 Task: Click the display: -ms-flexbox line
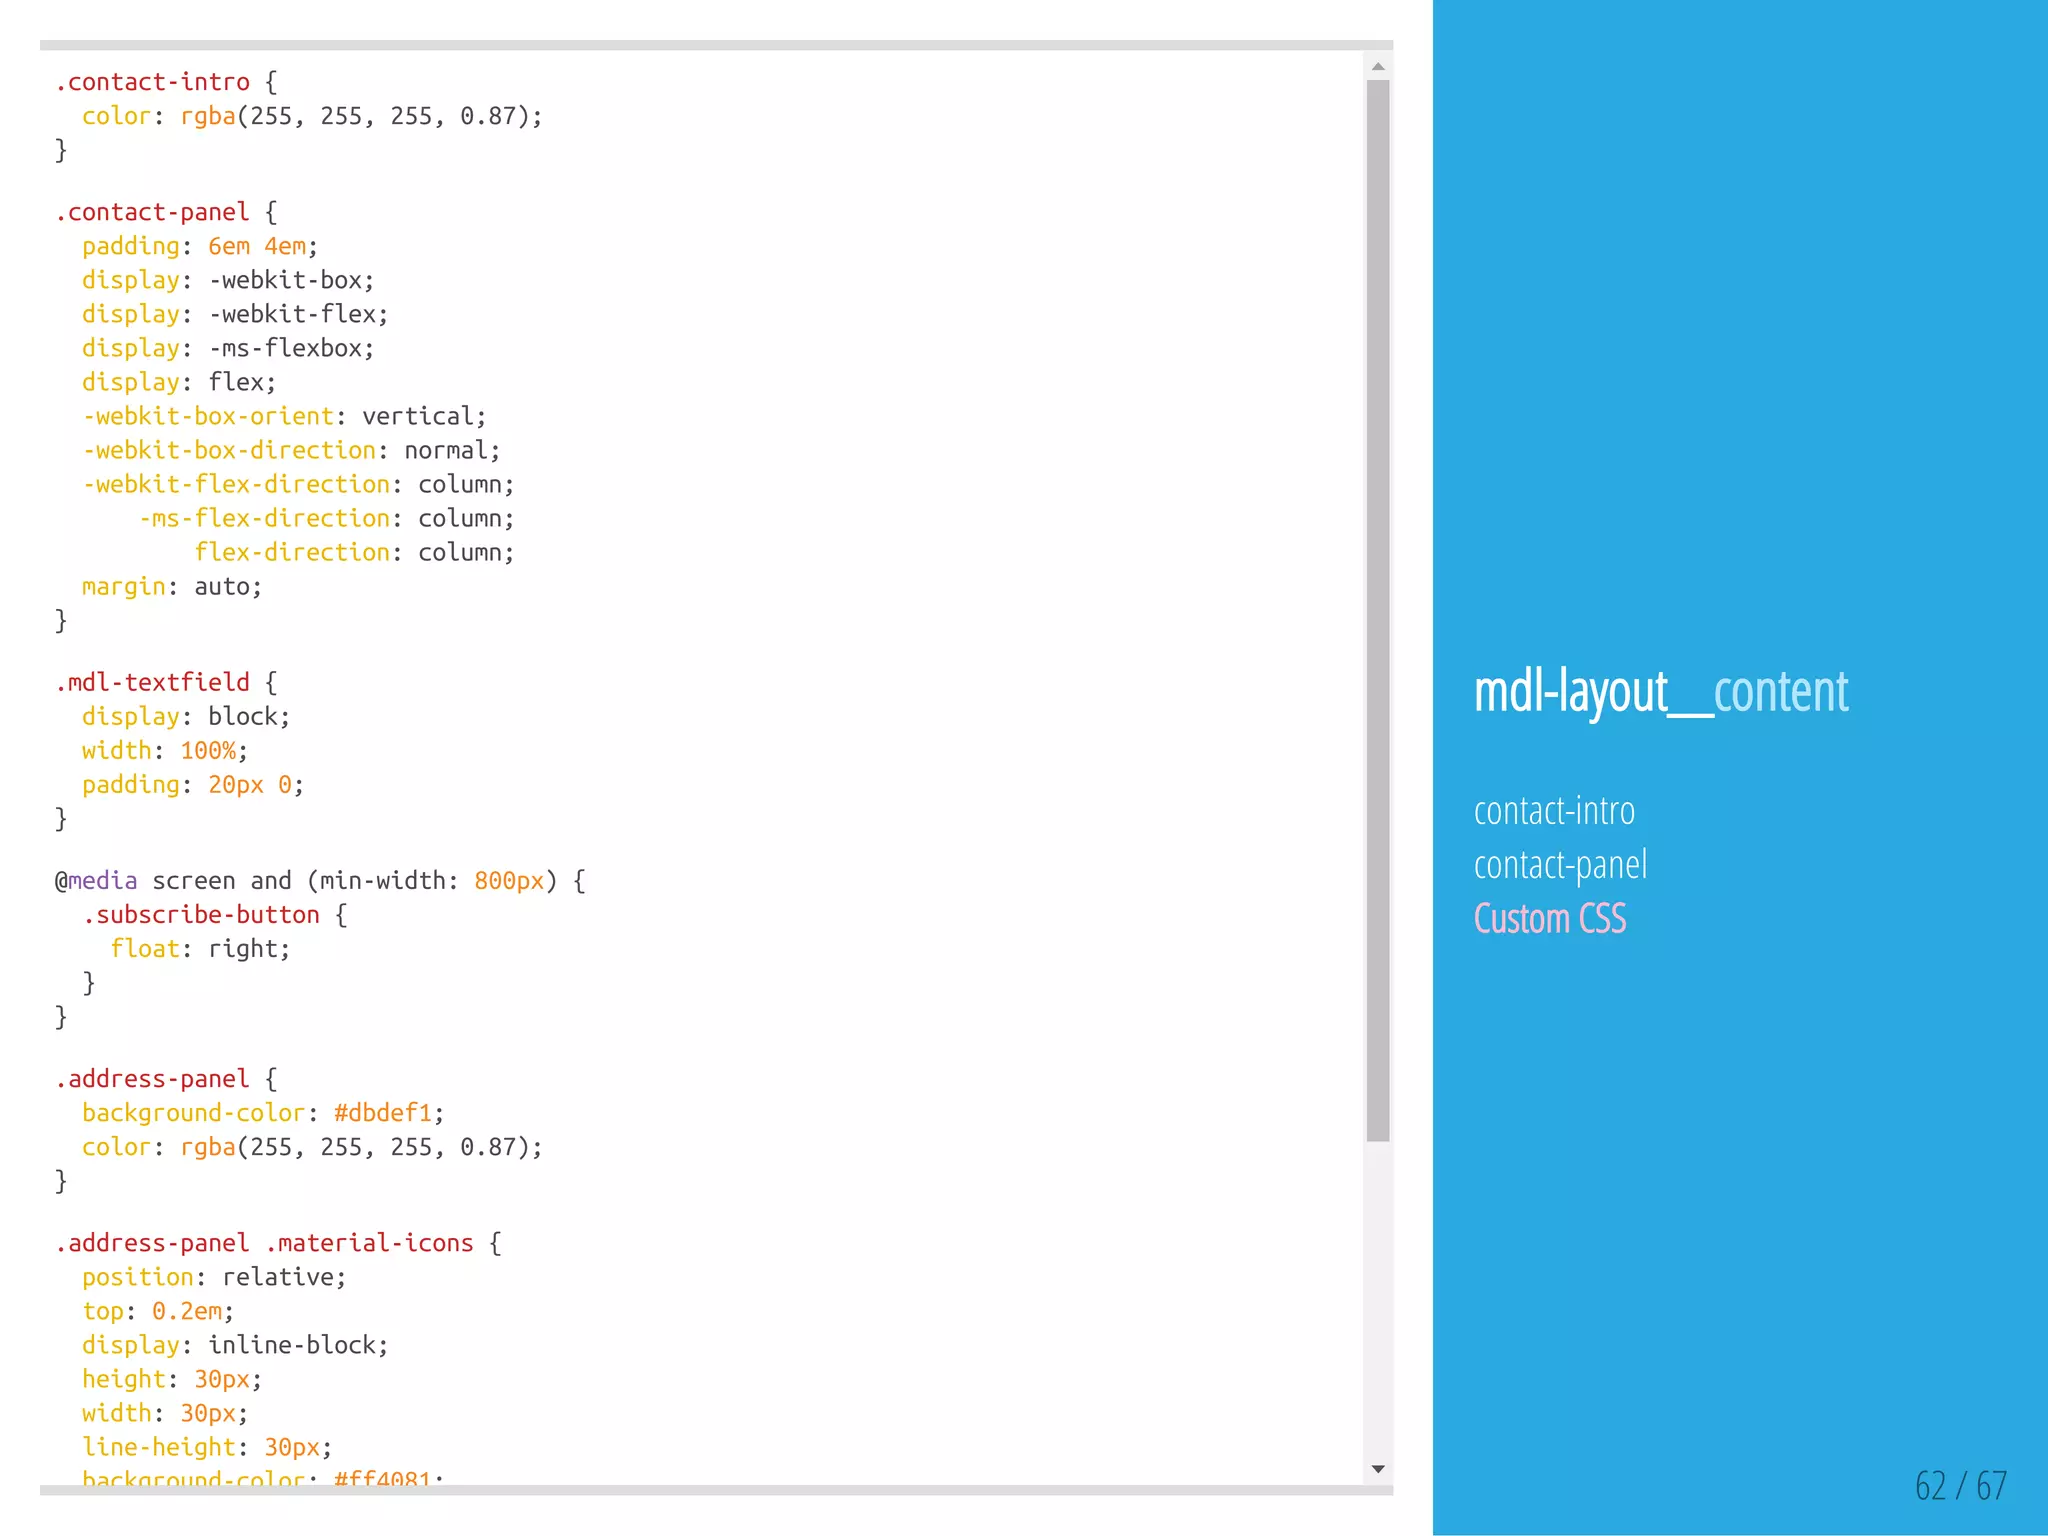coord(228,348)
